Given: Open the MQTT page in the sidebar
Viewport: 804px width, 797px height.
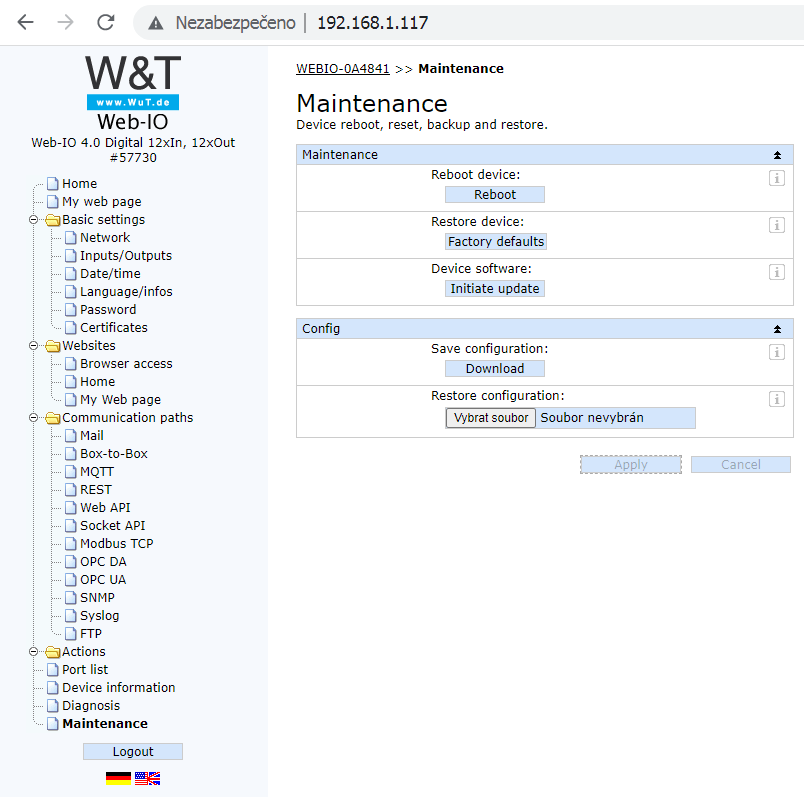Looking at the screenshot, I should tap(95, 471).
